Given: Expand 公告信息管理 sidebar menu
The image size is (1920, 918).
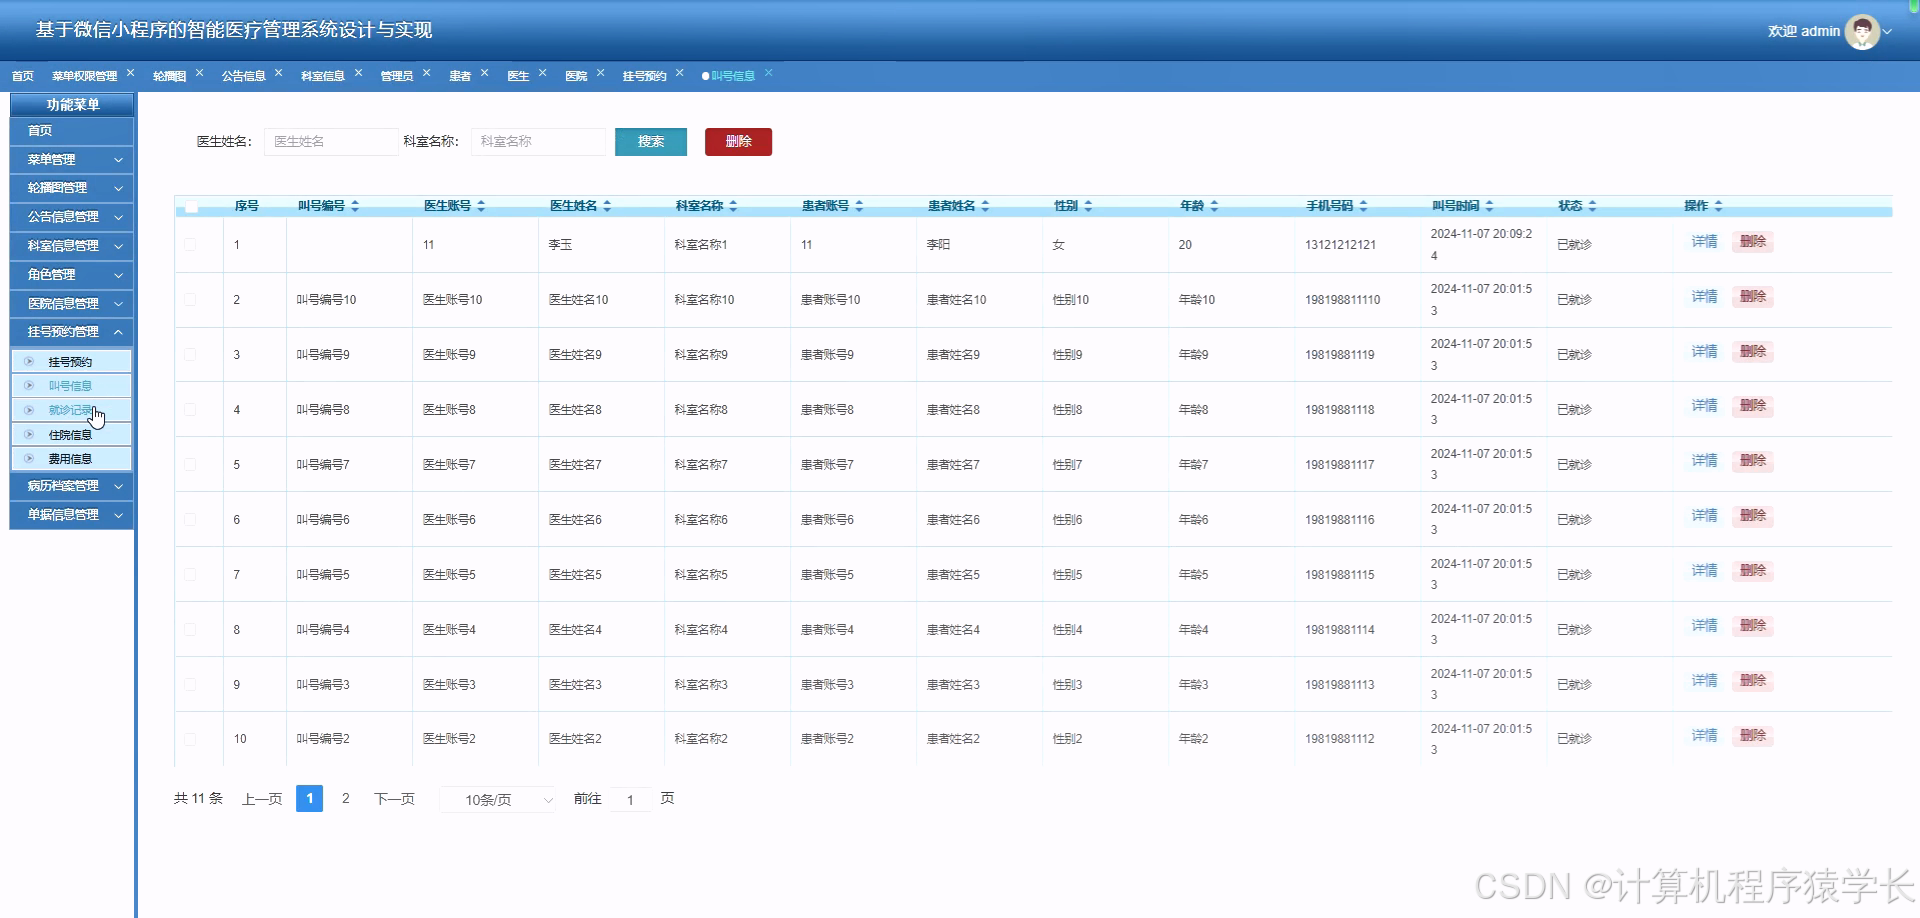Looking at the screenshot, I should 71,217.
